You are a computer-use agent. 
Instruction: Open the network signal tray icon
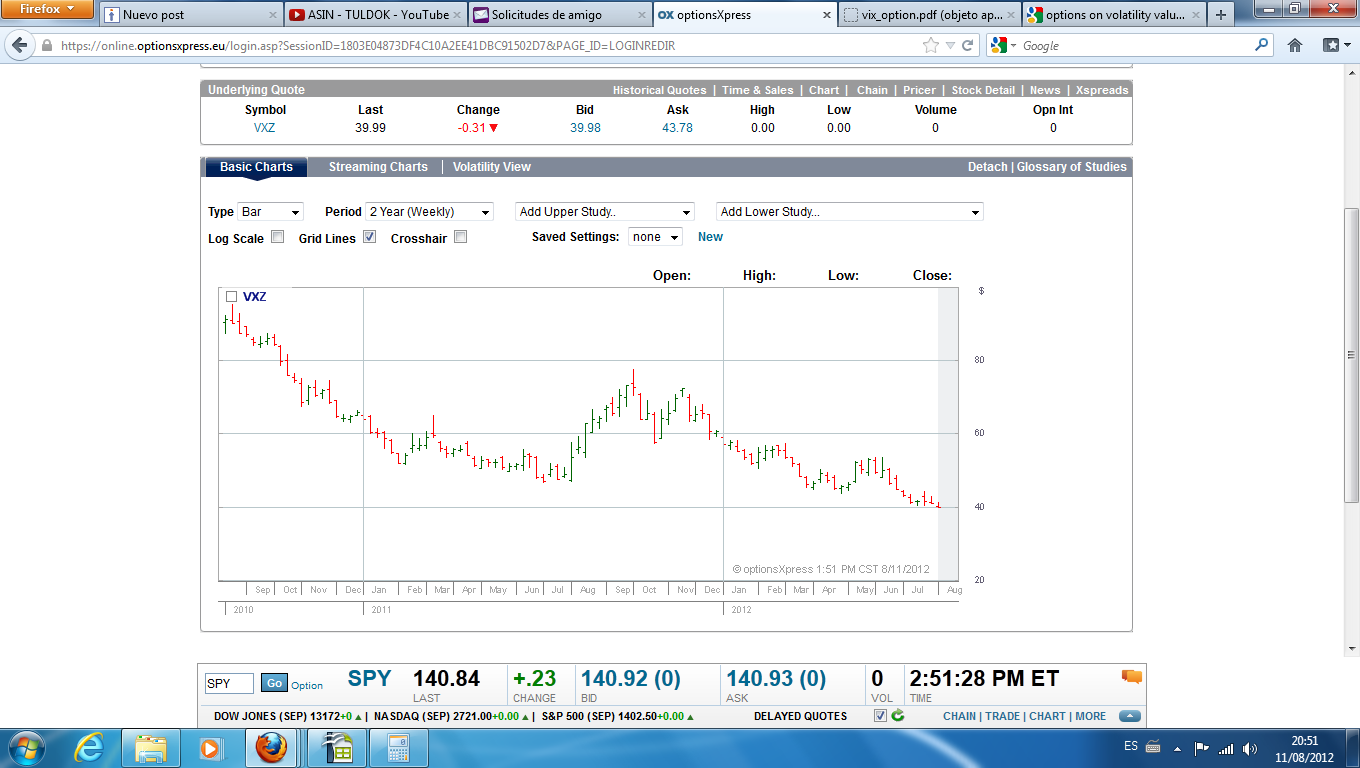click(1226, 748)
